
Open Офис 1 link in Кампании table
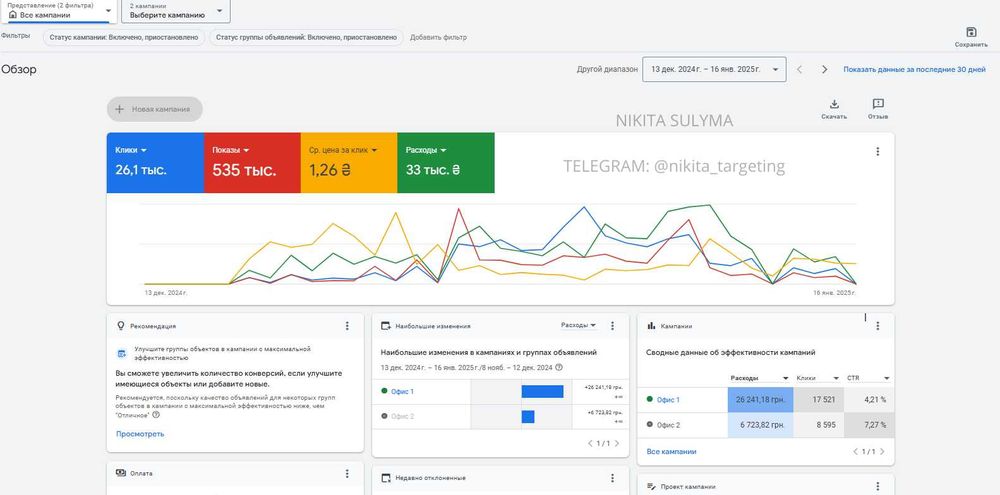coord(668,400)
